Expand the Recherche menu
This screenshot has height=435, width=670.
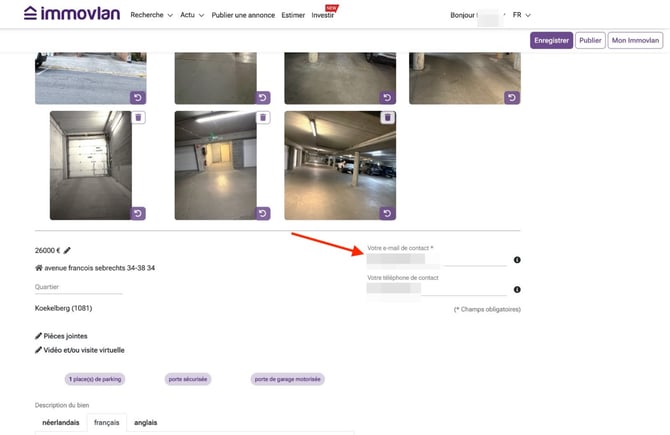151,15
